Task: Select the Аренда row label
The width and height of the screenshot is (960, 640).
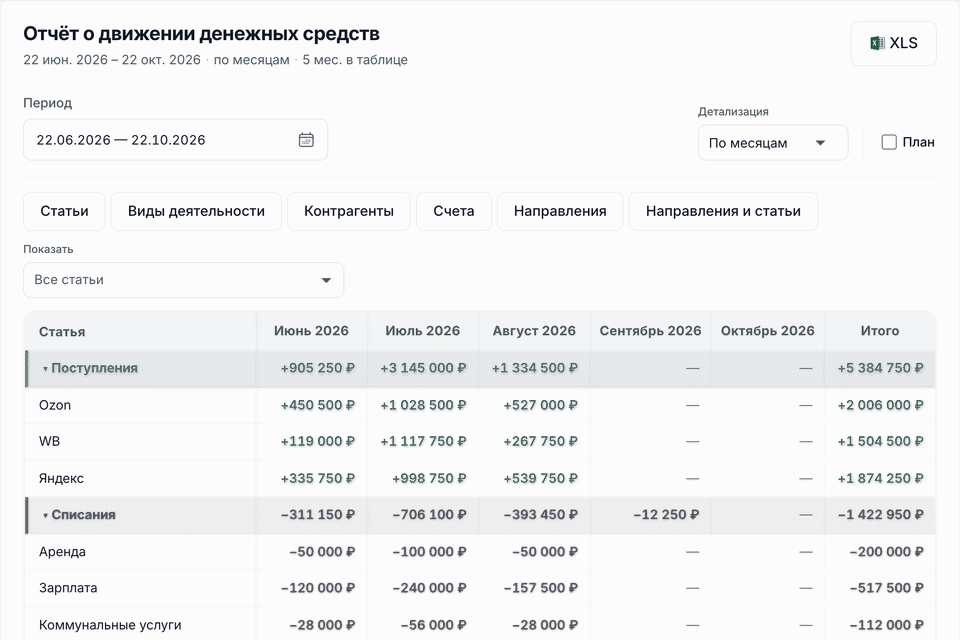Action: [62, 552]
